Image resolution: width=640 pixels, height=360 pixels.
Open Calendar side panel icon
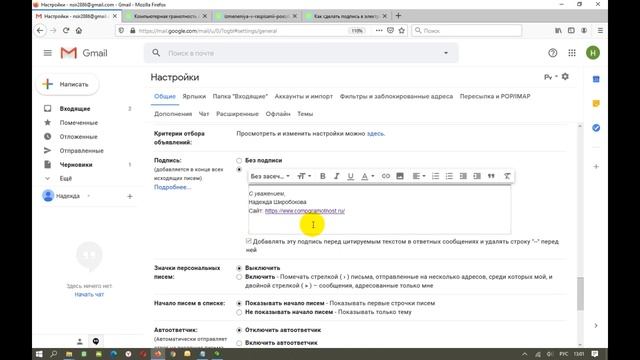tap(596, 79)
